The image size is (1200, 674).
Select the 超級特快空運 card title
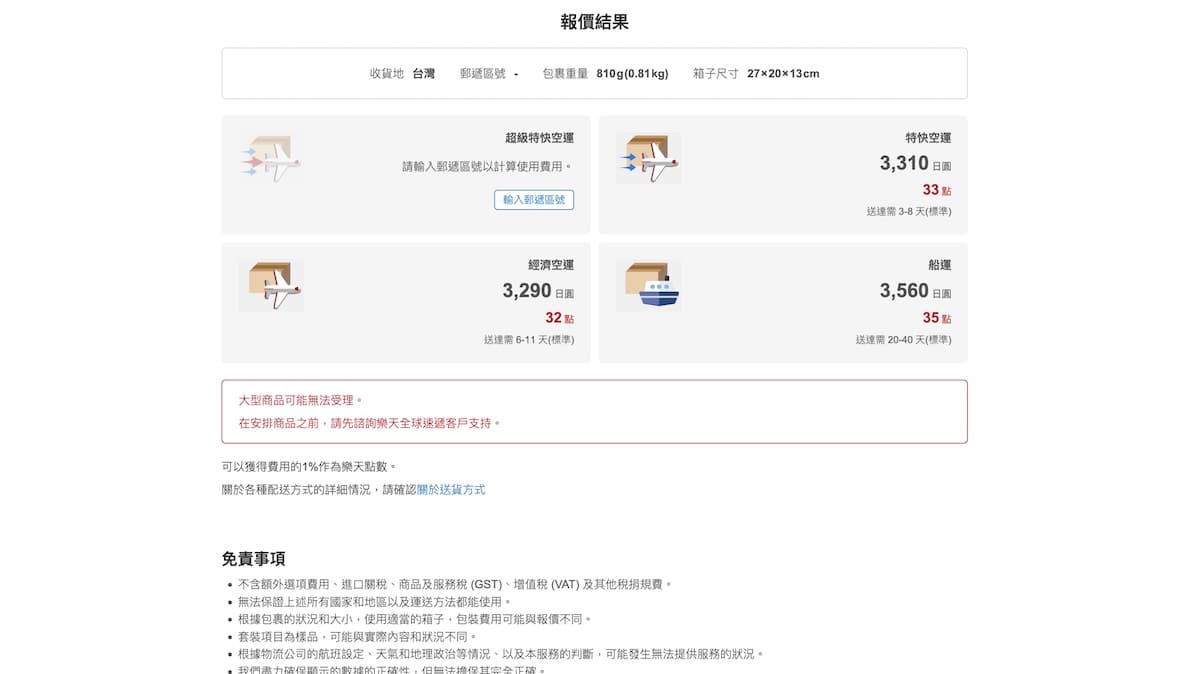[540, 138]
